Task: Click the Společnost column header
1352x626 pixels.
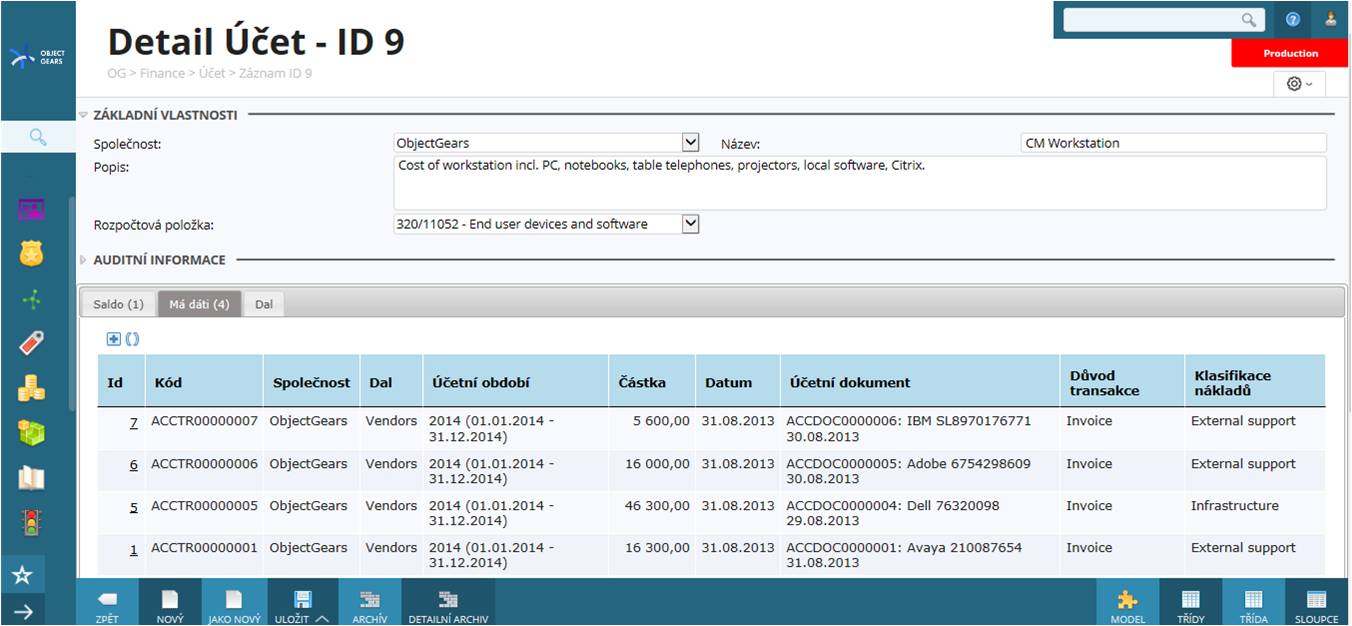Action: tap(312, 382)
